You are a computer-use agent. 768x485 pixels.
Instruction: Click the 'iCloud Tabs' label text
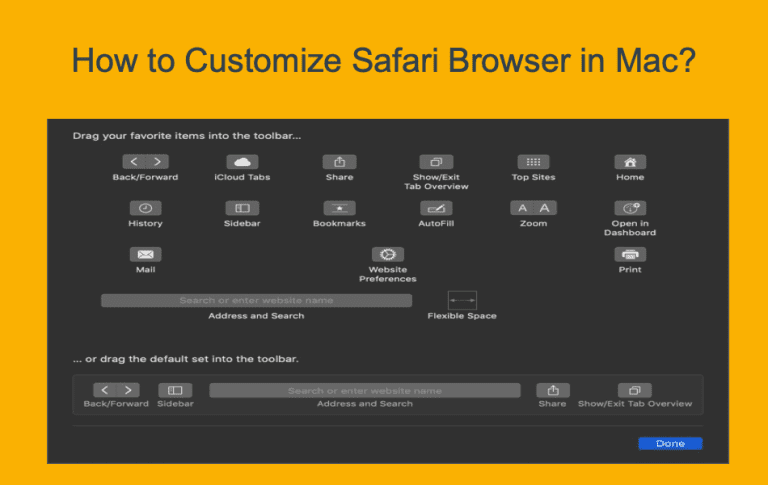(242, 177)
